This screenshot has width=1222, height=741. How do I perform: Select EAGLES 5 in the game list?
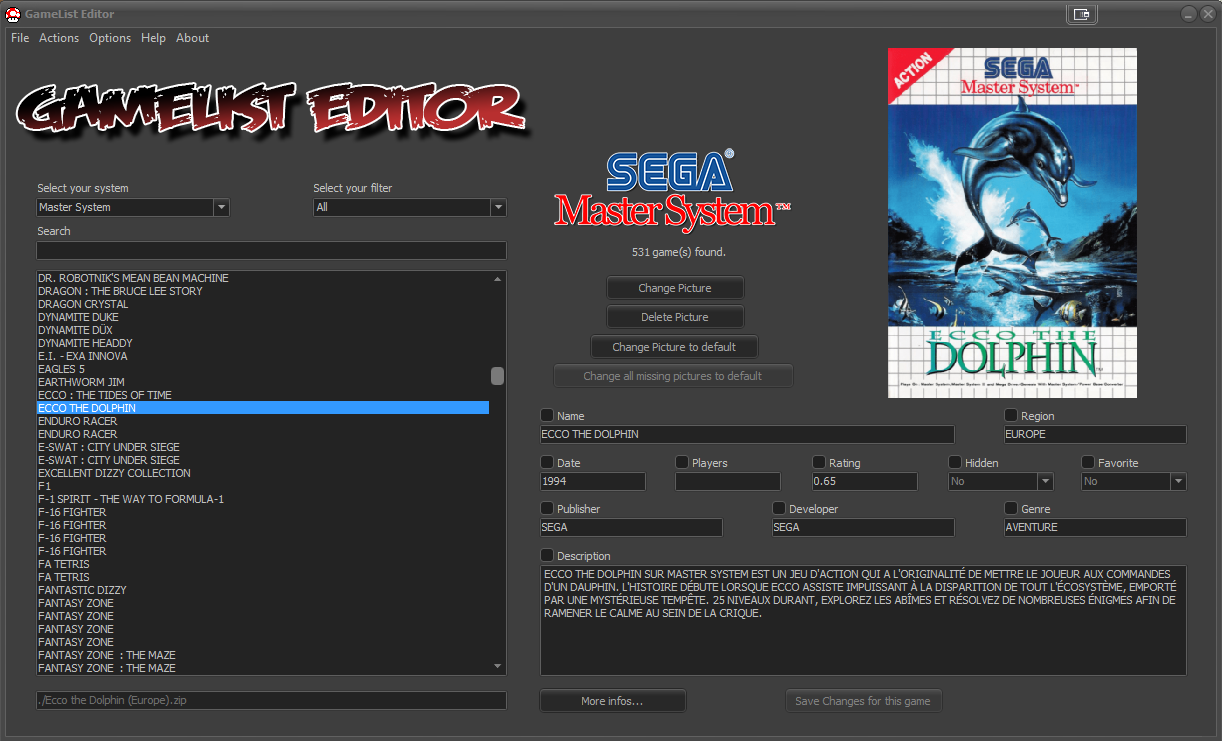[x=263, y=369]
